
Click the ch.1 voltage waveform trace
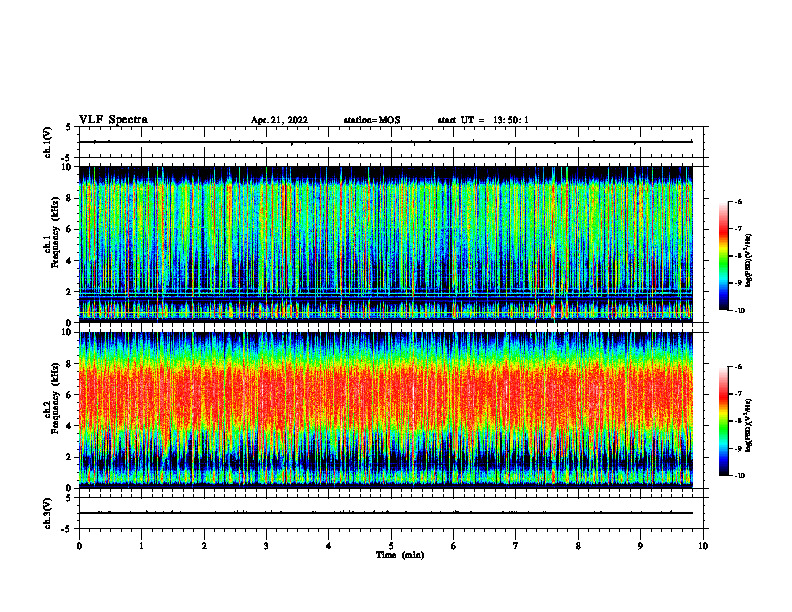click(x=385, y=142)
